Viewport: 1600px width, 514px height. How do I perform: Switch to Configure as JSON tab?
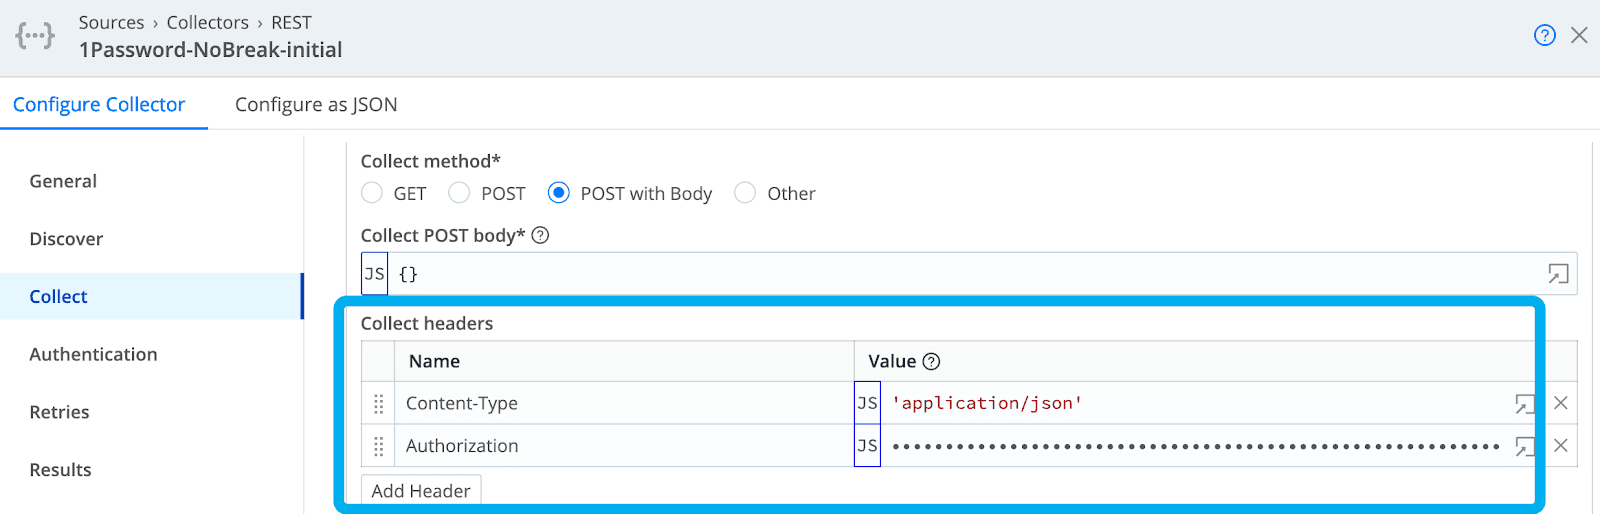coord(316,105)
